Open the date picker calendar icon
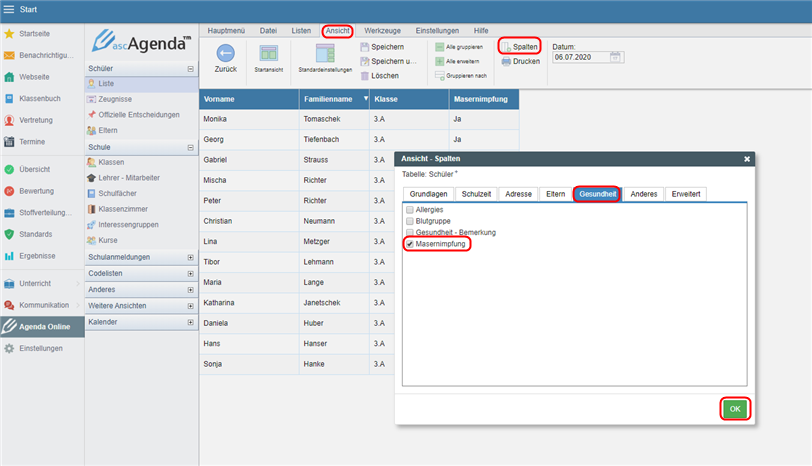812x466 pixels. [x=615, y=57]
